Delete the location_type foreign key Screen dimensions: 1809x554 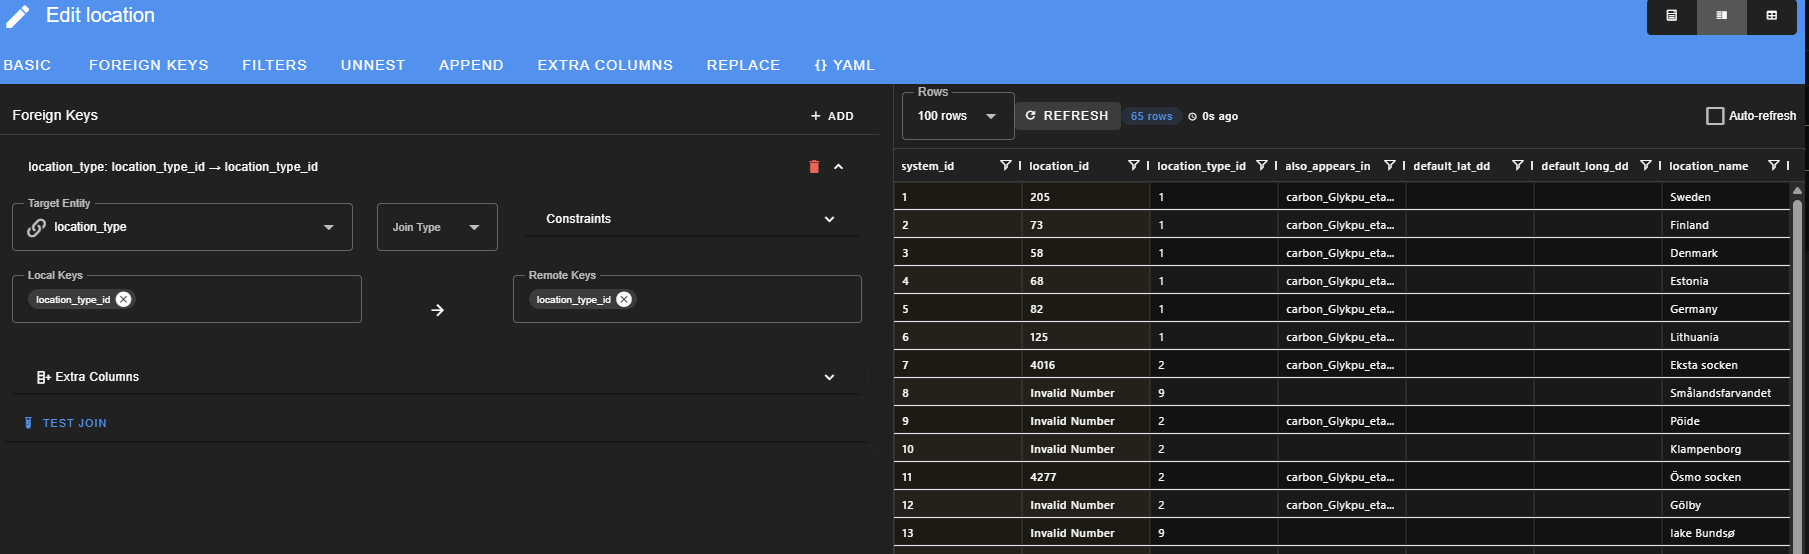coord(814,167)
